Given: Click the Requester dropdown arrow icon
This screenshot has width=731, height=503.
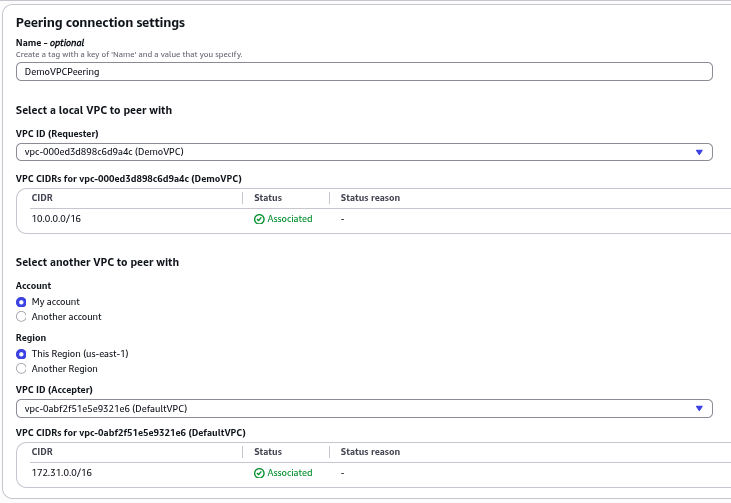Looking at the screenshot, I should click(699, 152).
